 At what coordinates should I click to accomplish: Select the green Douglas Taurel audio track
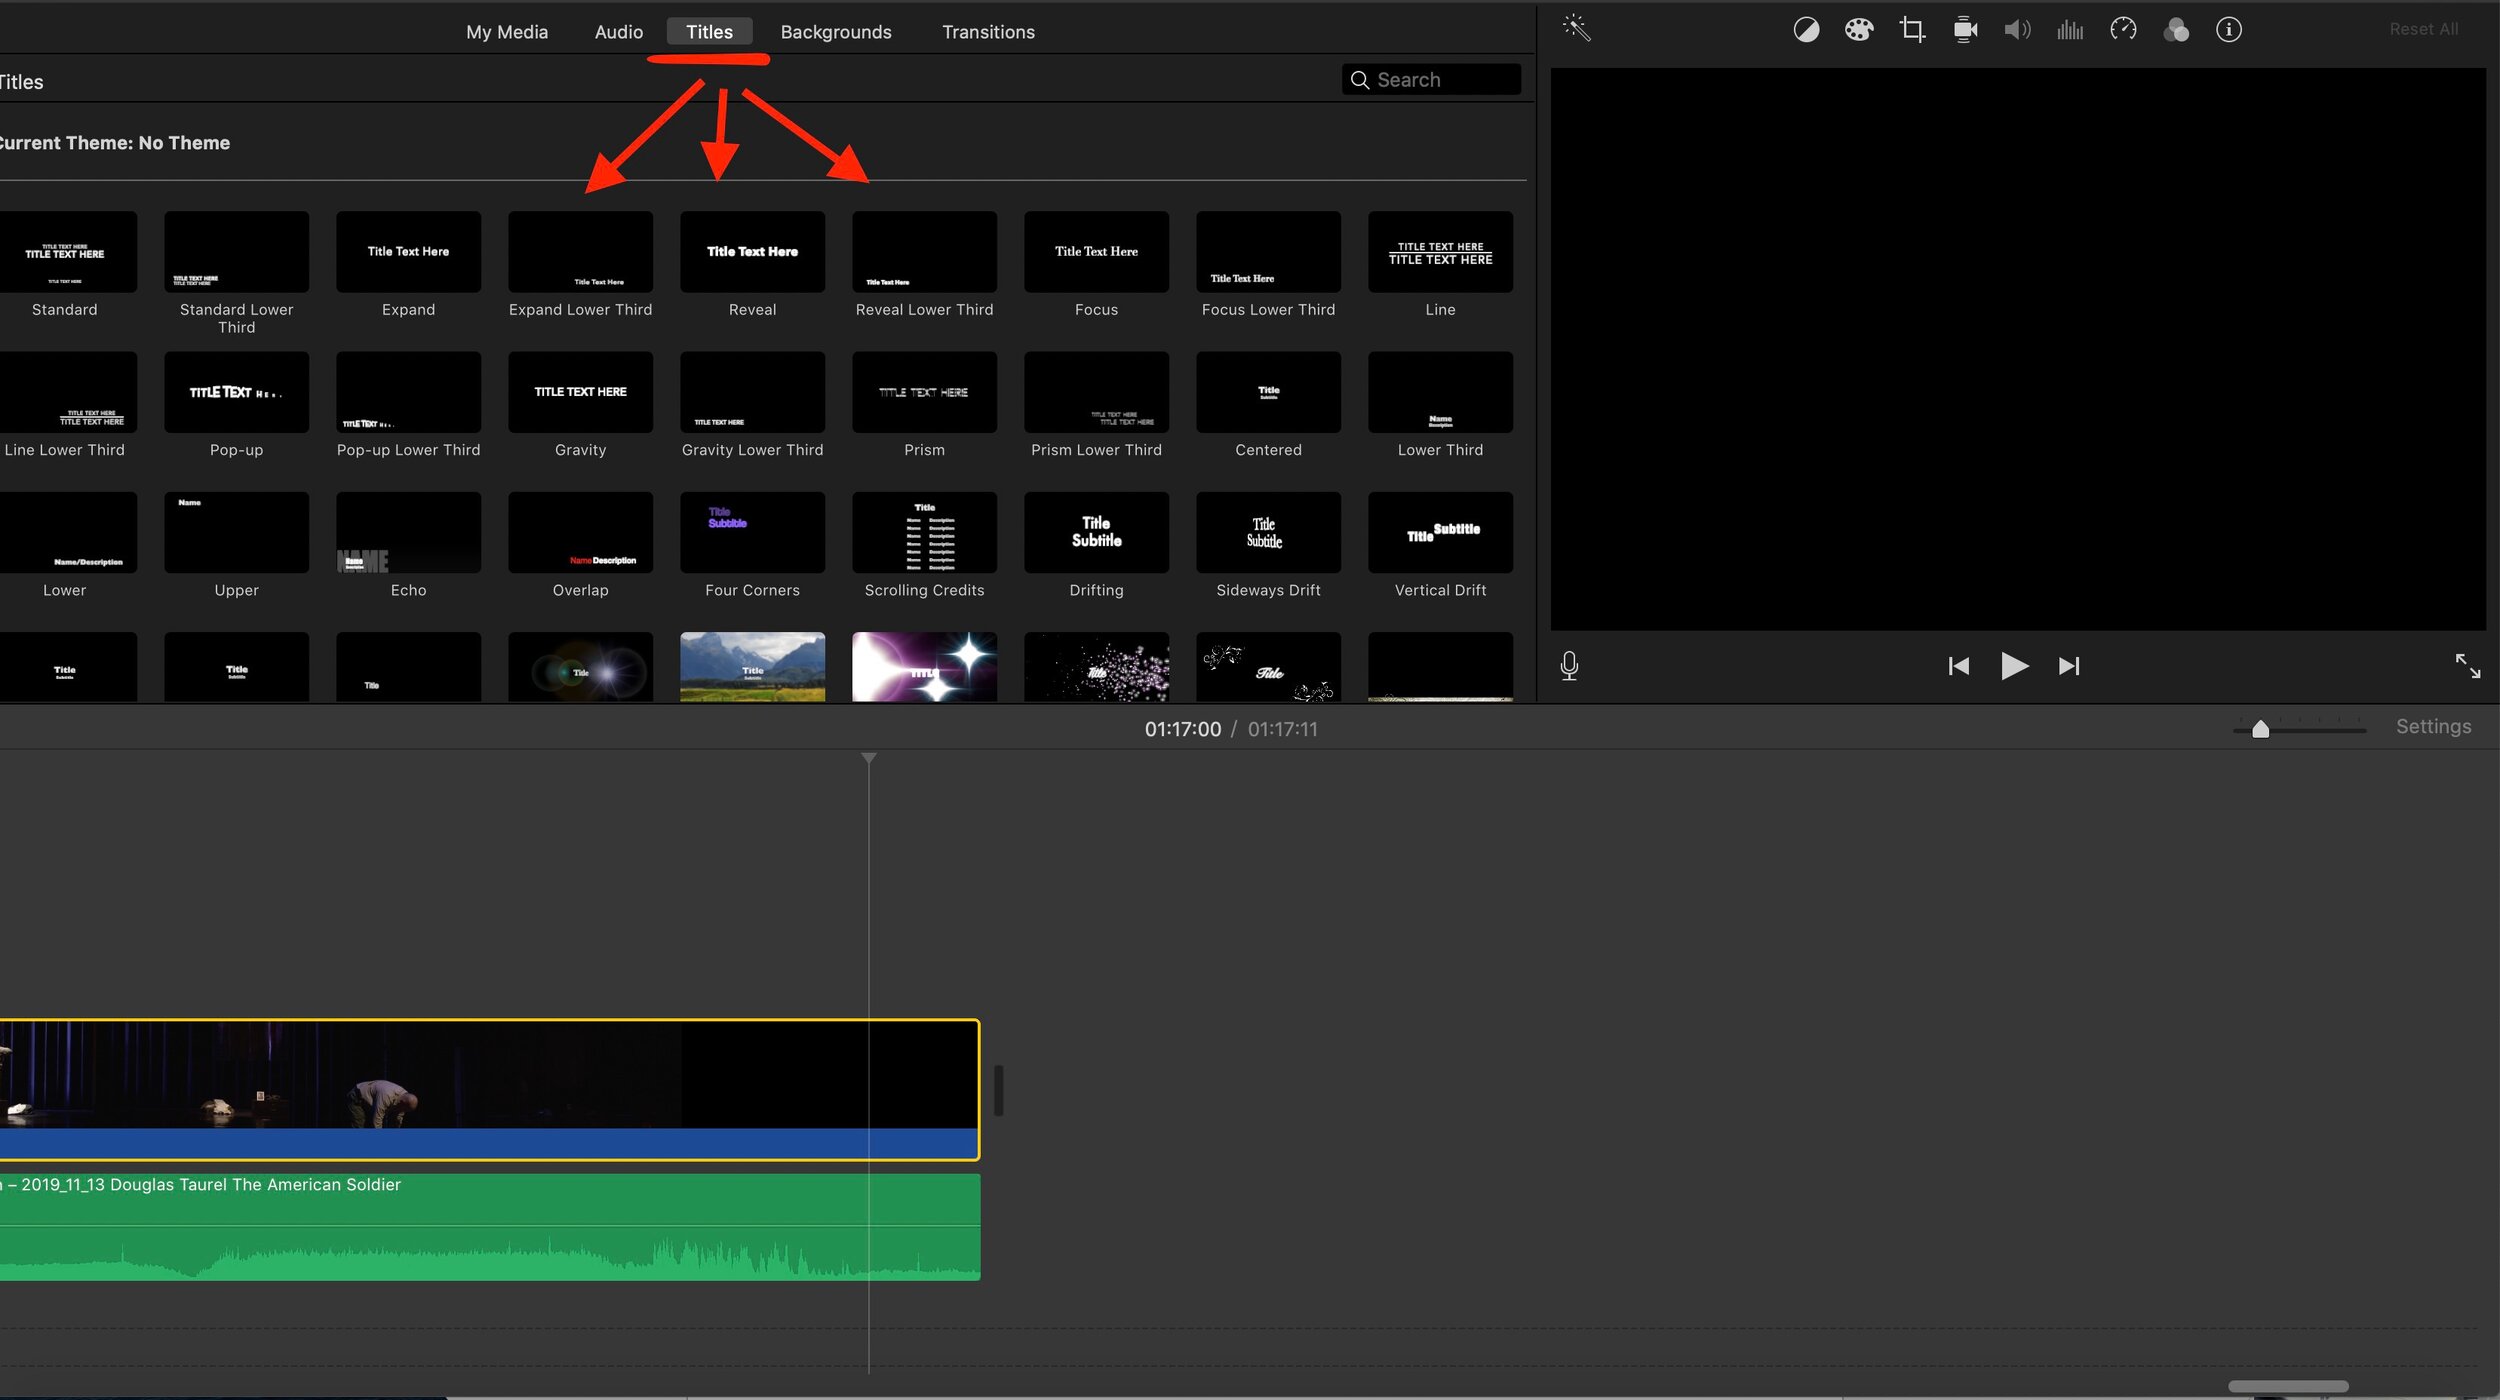point(489,1227)
